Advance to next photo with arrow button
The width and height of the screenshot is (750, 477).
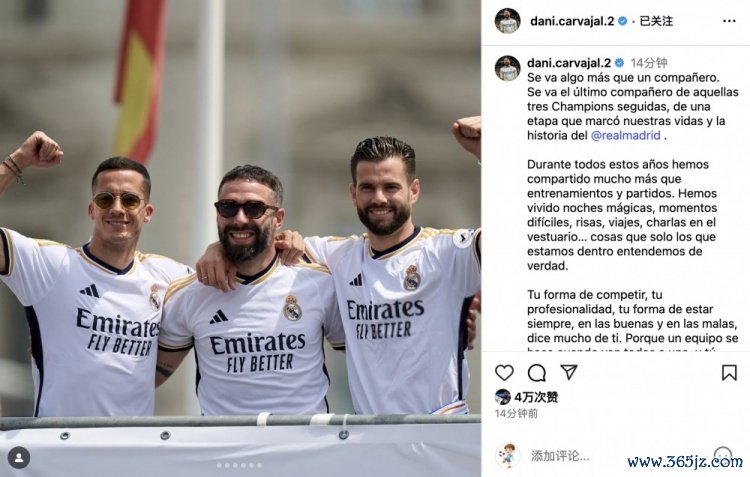click(x=463, y=238)
